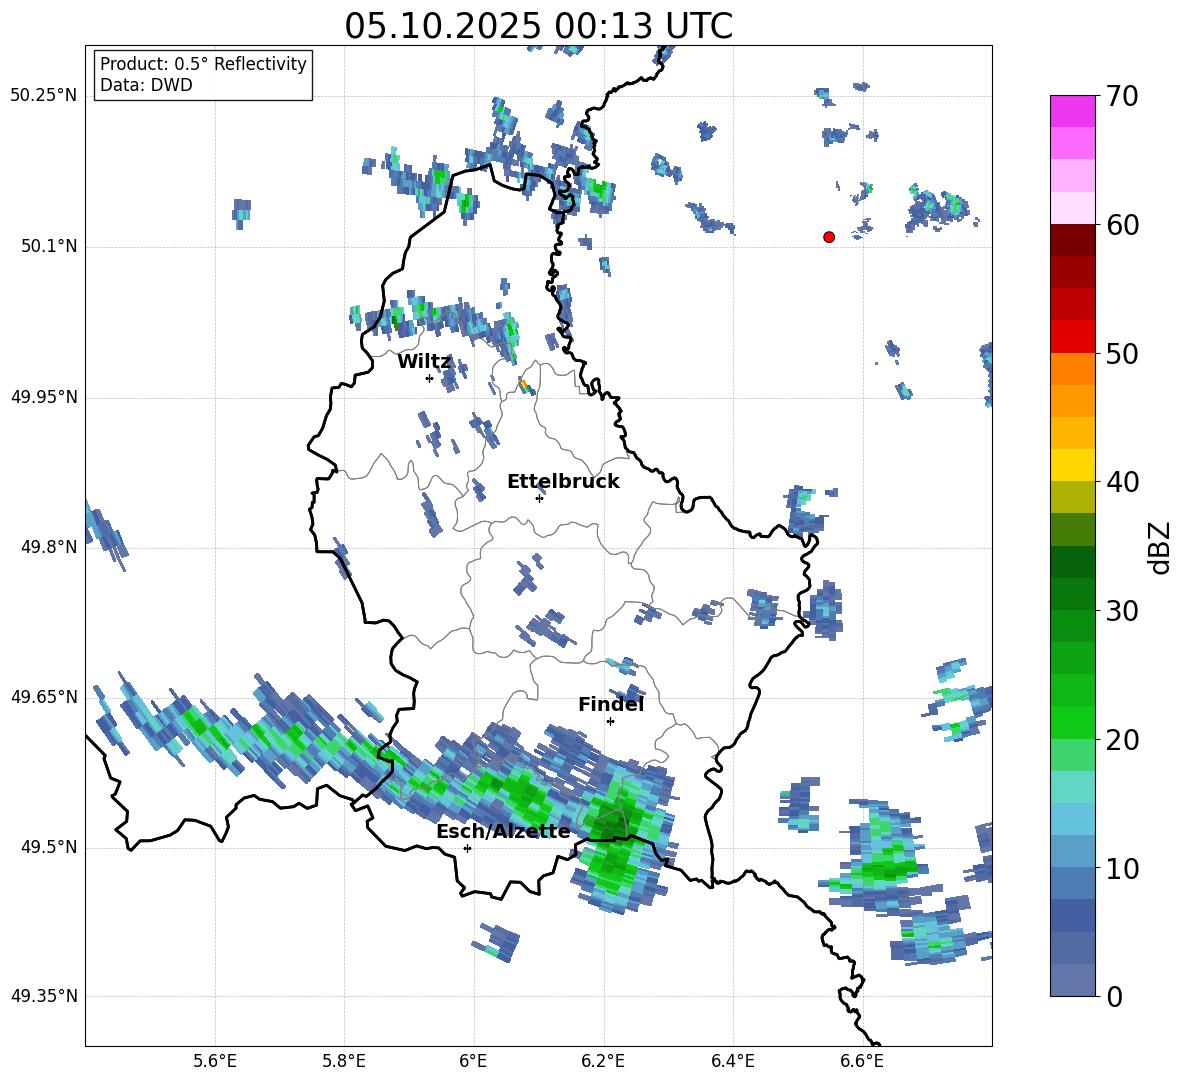Image resolution: width=1184 pixels, height=1081 pixels.
Task: Click the 6.2°E longitude label
Action: (x=603, y=1061)
